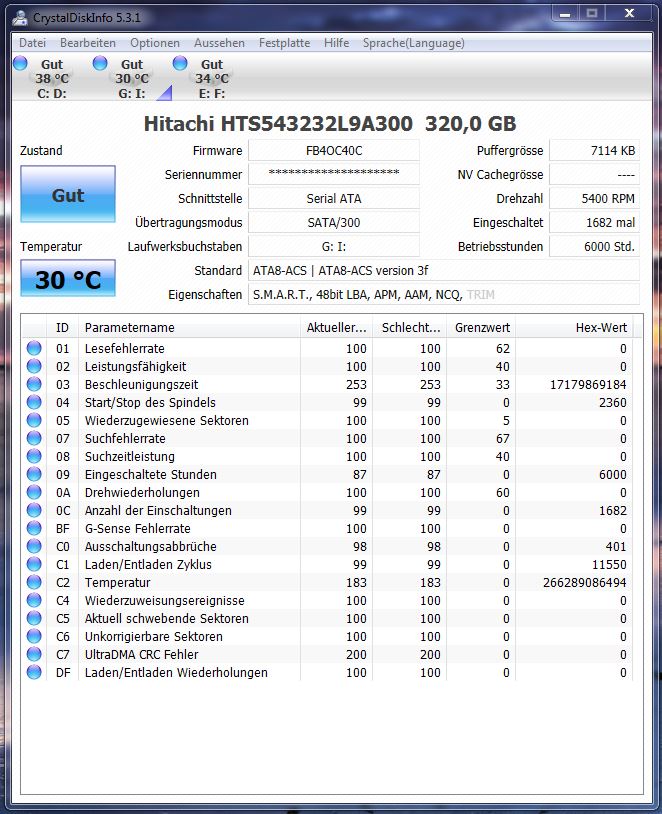Click status orb of Beschleunigungszeit row
This screenshot has width=662, height=814.
pos(34,384)
